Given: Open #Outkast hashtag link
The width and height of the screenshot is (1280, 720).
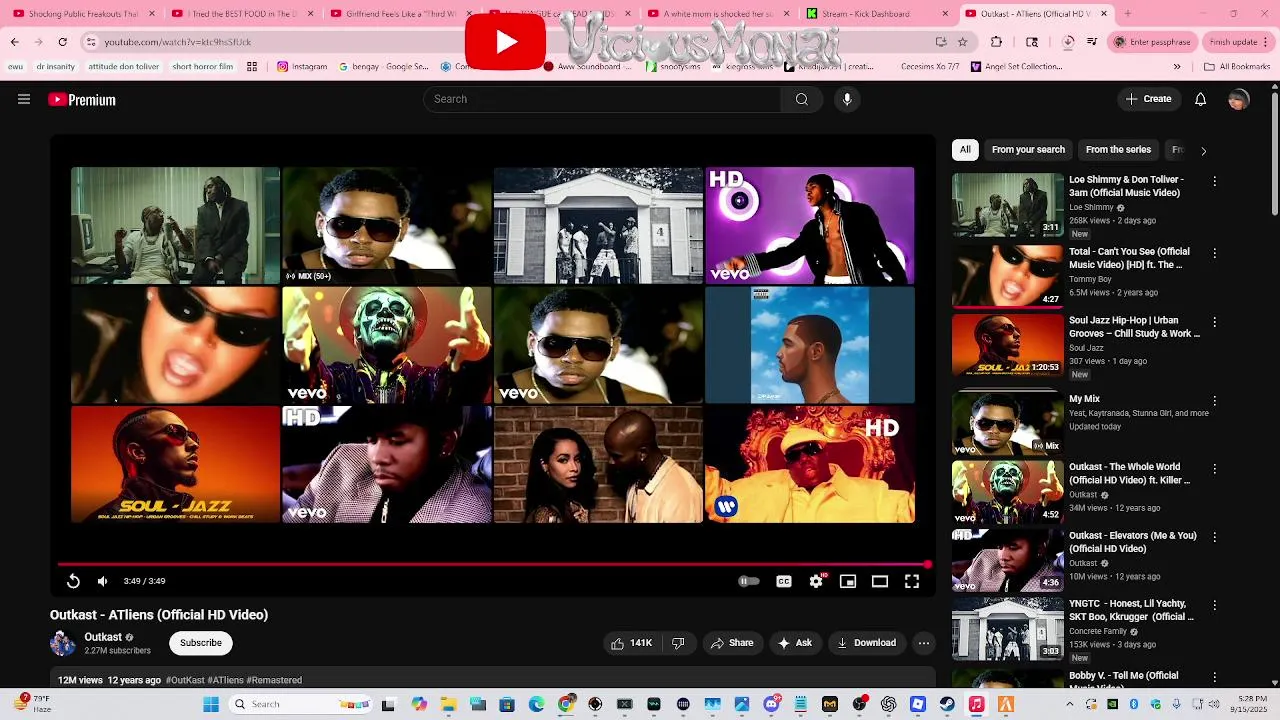Looking at the screenshot, I should click(x=185, y=680).
